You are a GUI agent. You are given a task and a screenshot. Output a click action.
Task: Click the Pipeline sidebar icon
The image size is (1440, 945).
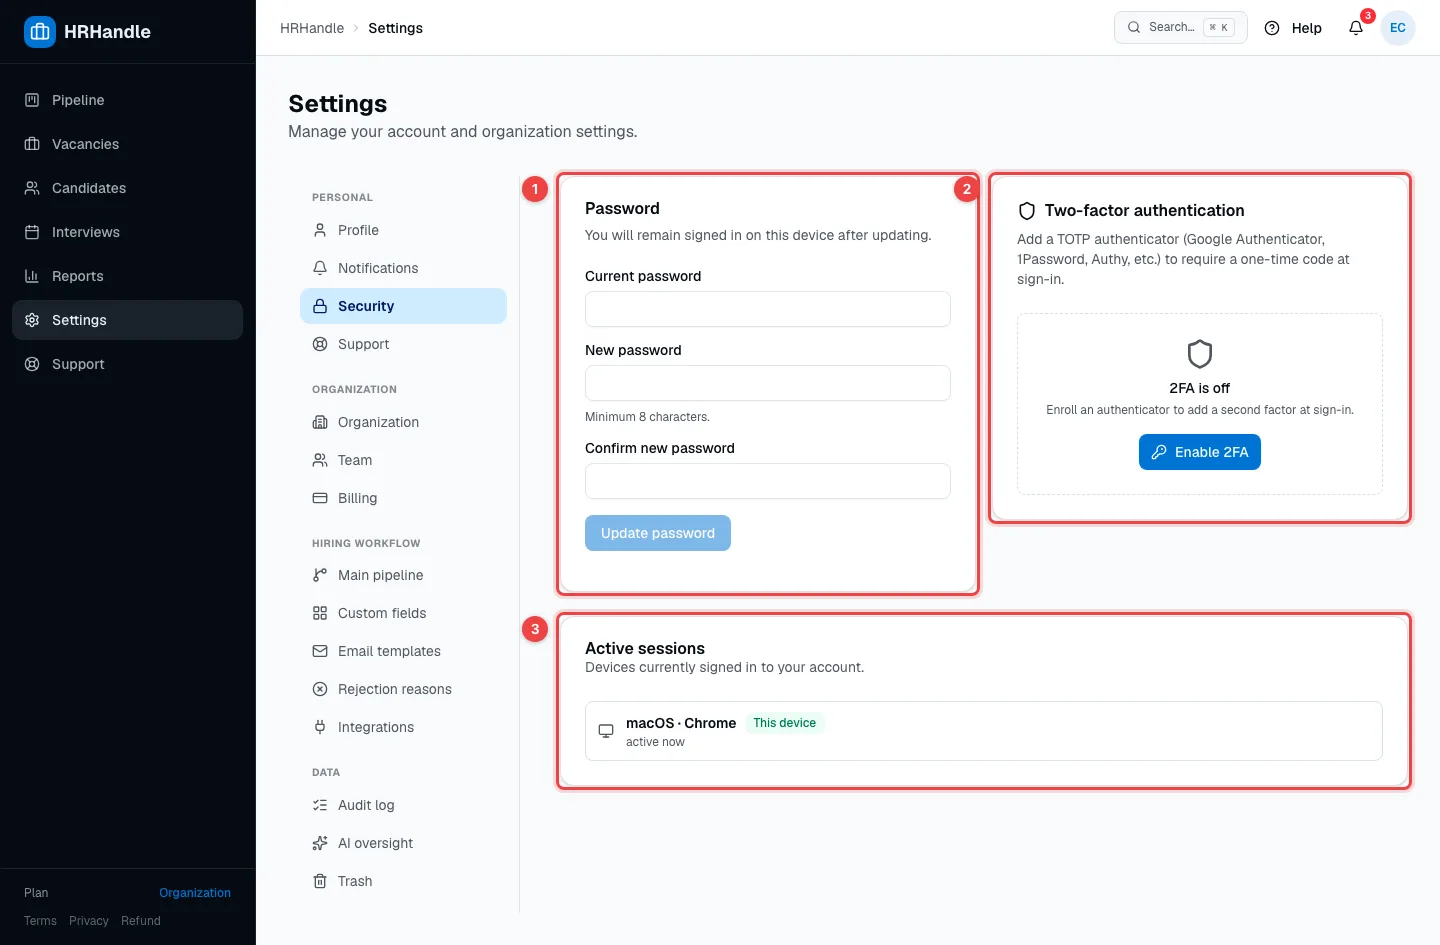(x=32, y=100)
